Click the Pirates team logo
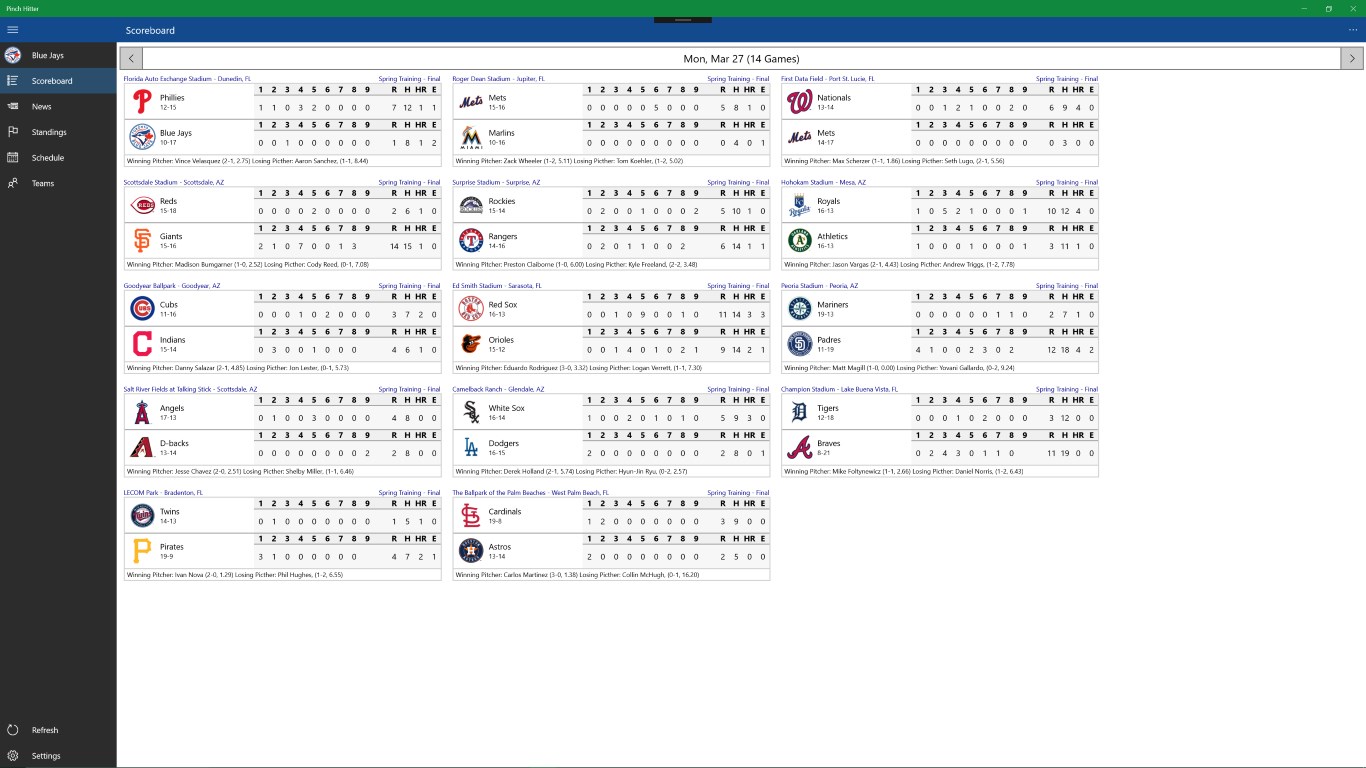Screen dimensions: 1366x768 [142, 551]
